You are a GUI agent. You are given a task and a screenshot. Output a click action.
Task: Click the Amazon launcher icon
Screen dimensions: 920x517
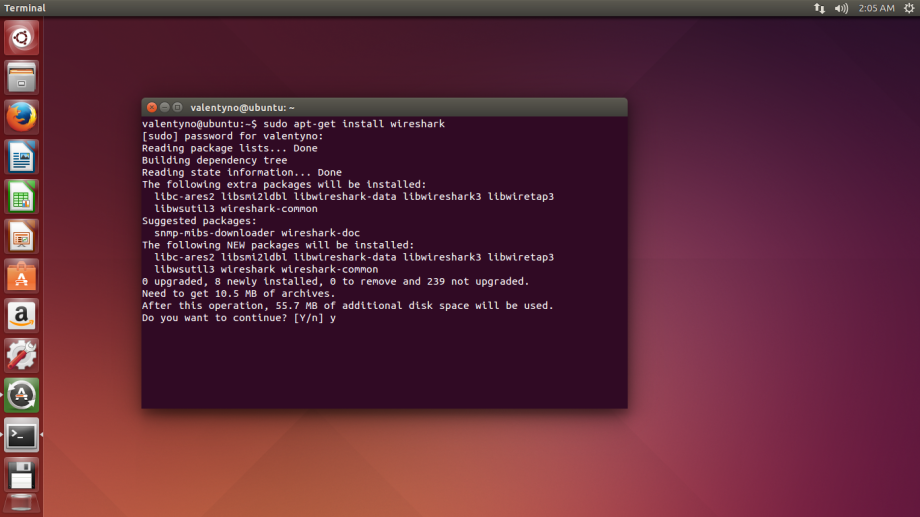pos(21,315)
